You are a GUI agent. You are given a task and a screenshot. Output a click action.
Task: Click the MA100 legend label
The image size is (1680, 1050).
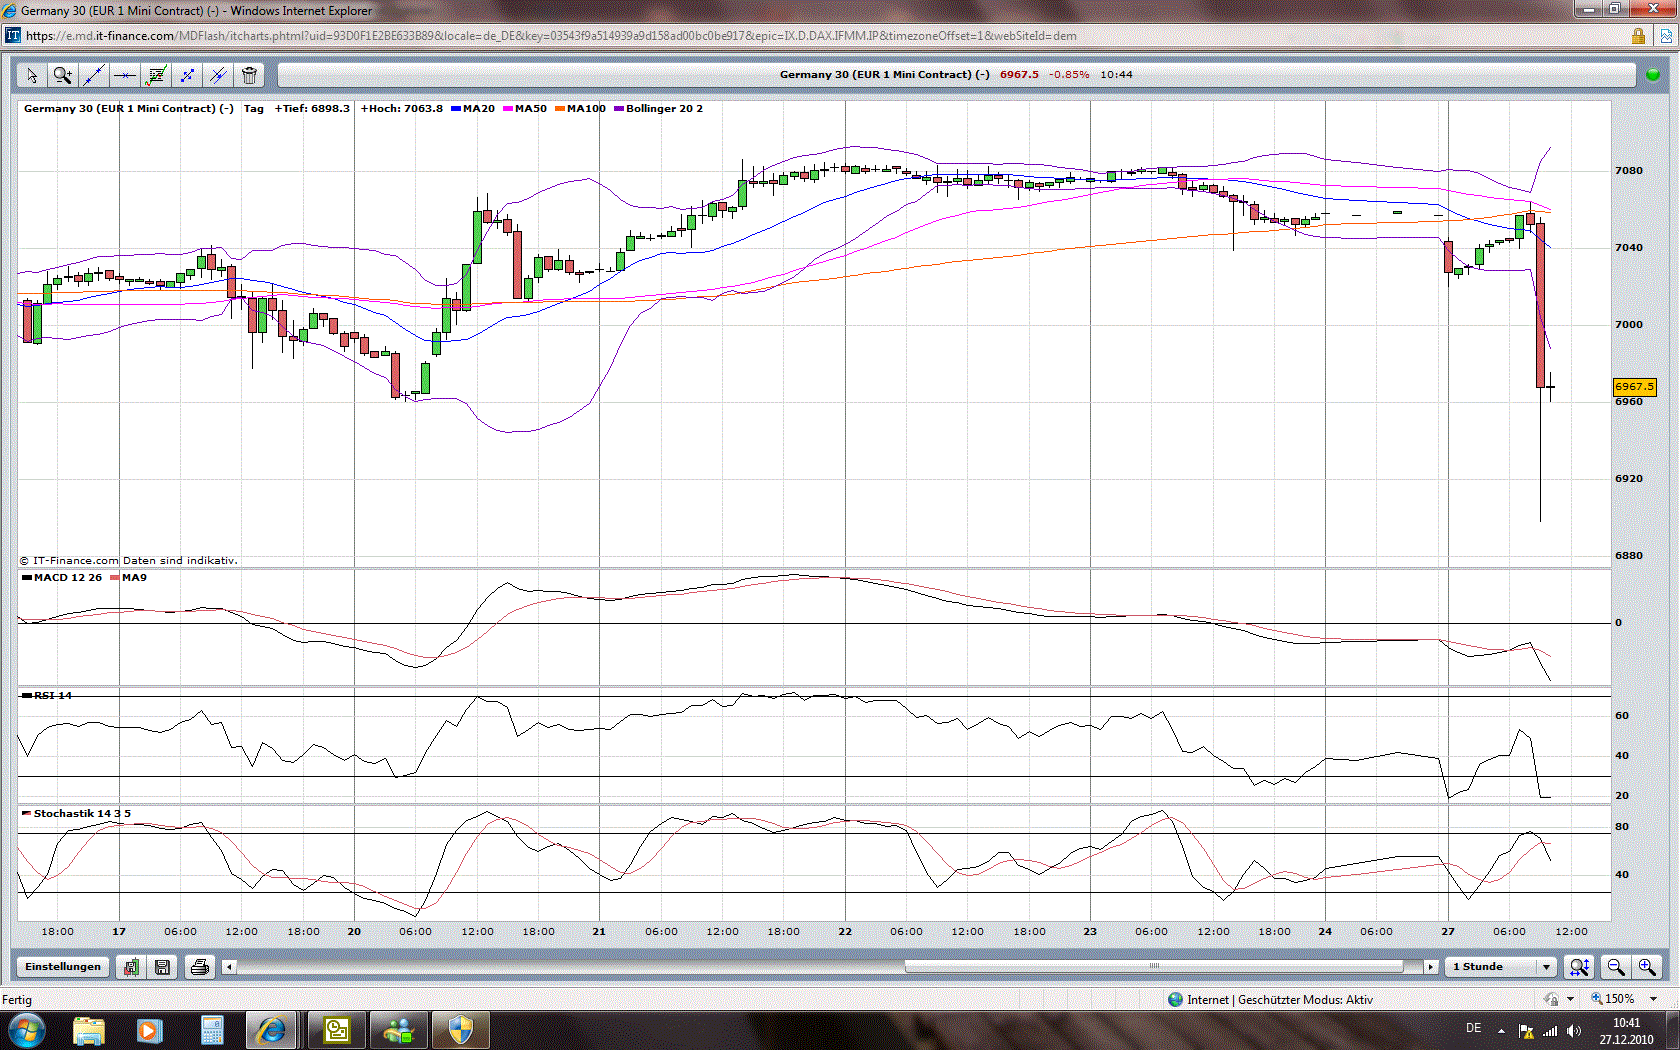point(580,109)
